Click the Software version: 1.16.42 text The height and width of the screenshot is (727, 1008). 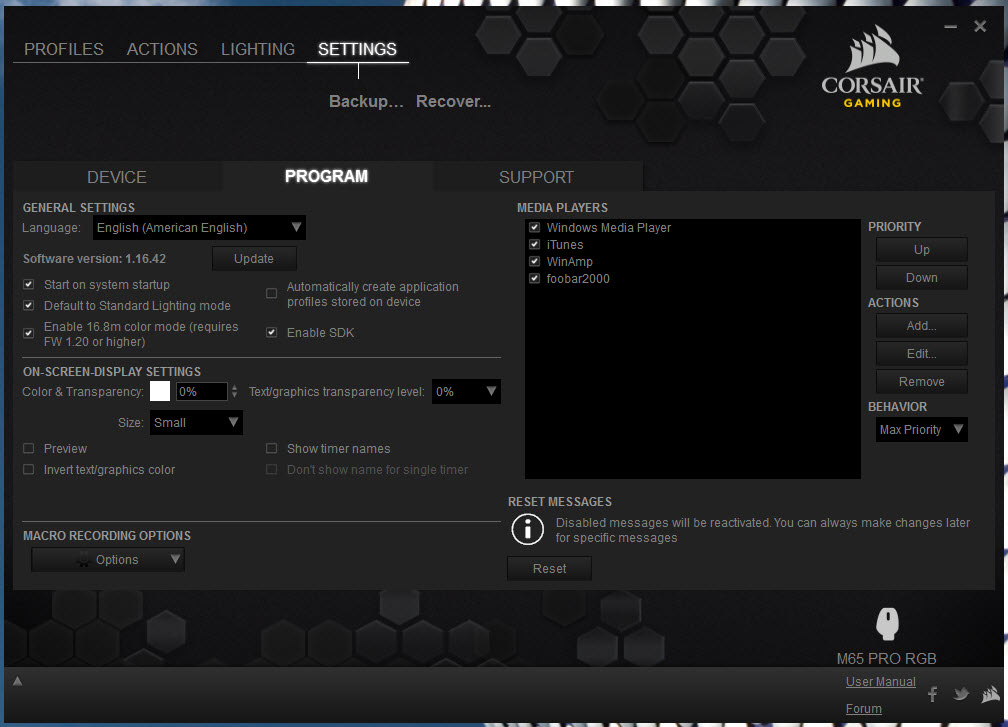click(94, 259)
